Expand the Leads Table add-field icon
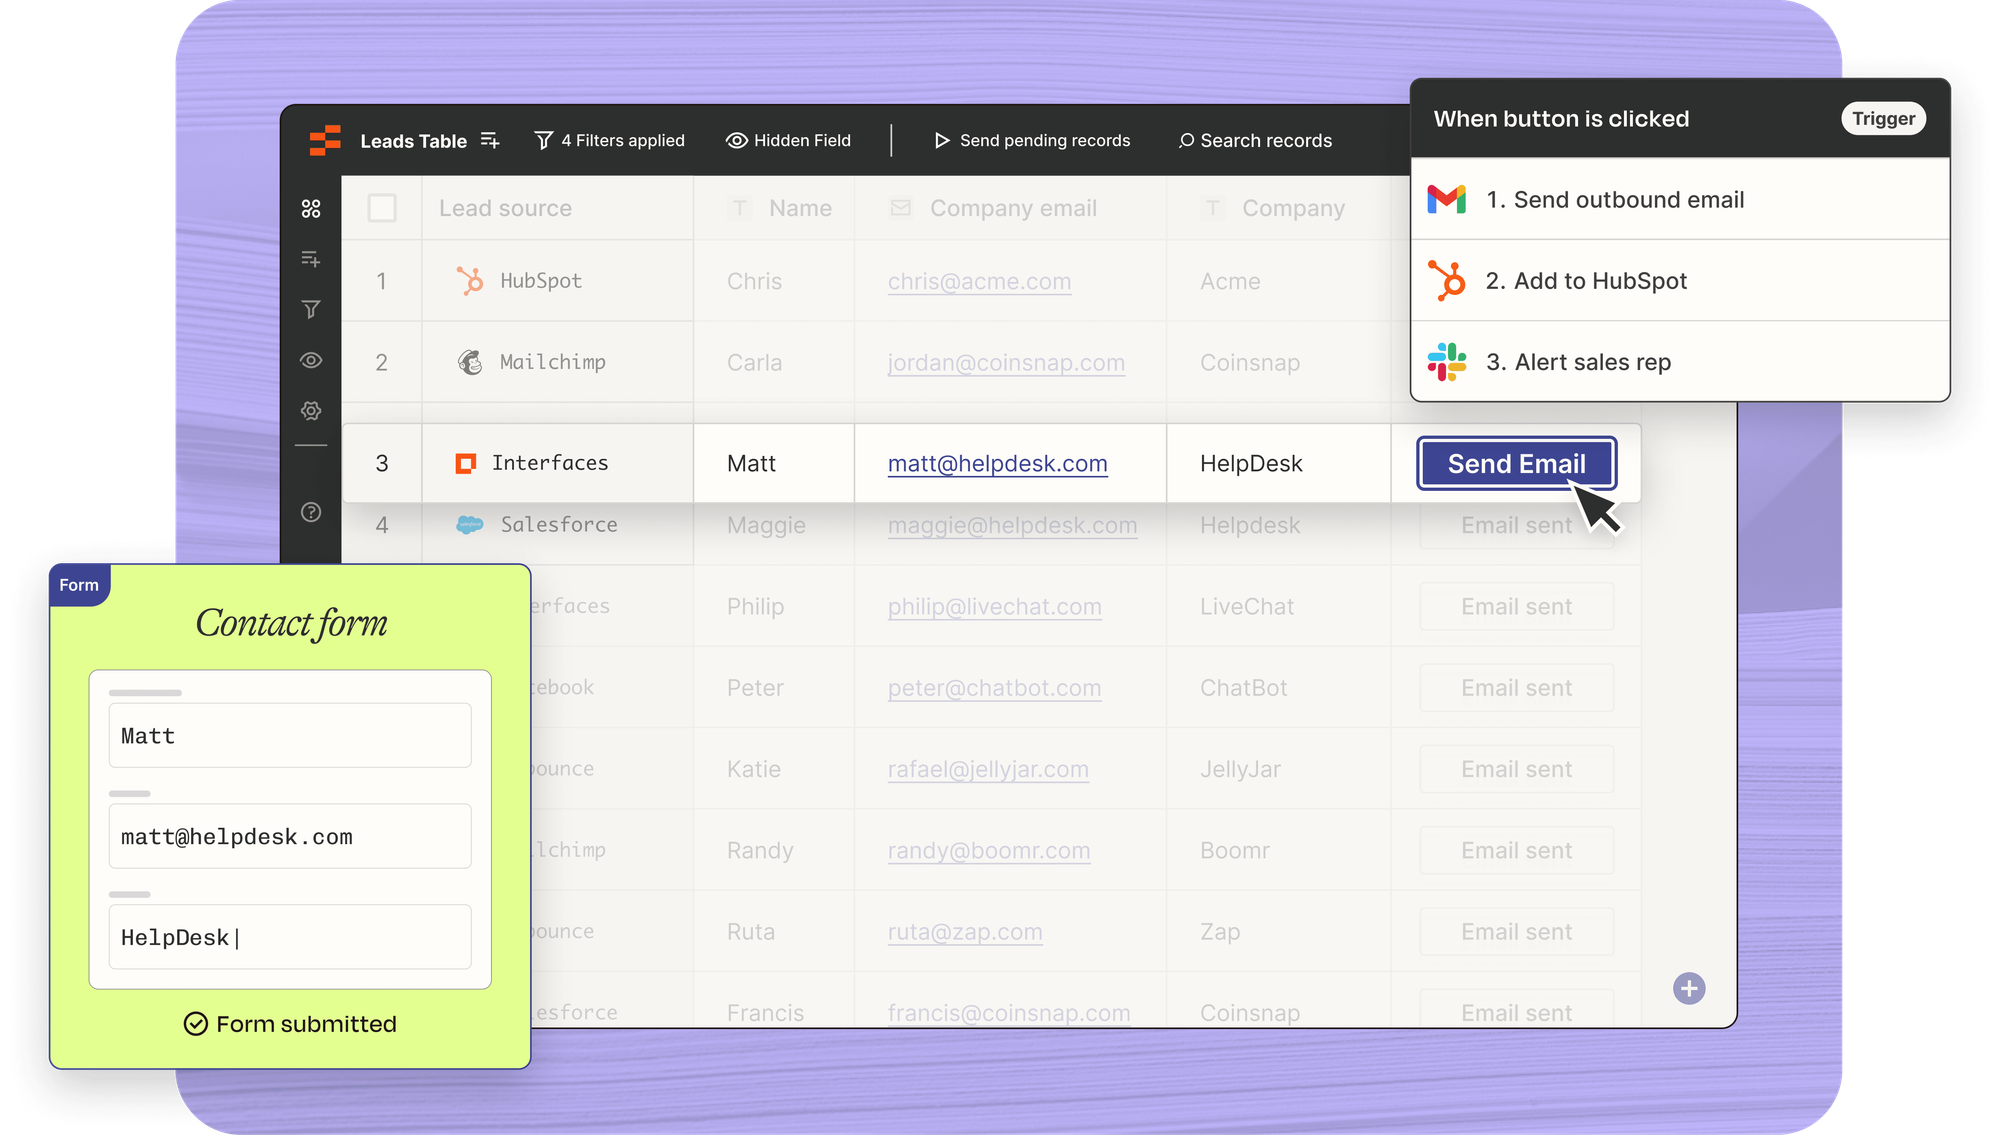 point(490,140)
